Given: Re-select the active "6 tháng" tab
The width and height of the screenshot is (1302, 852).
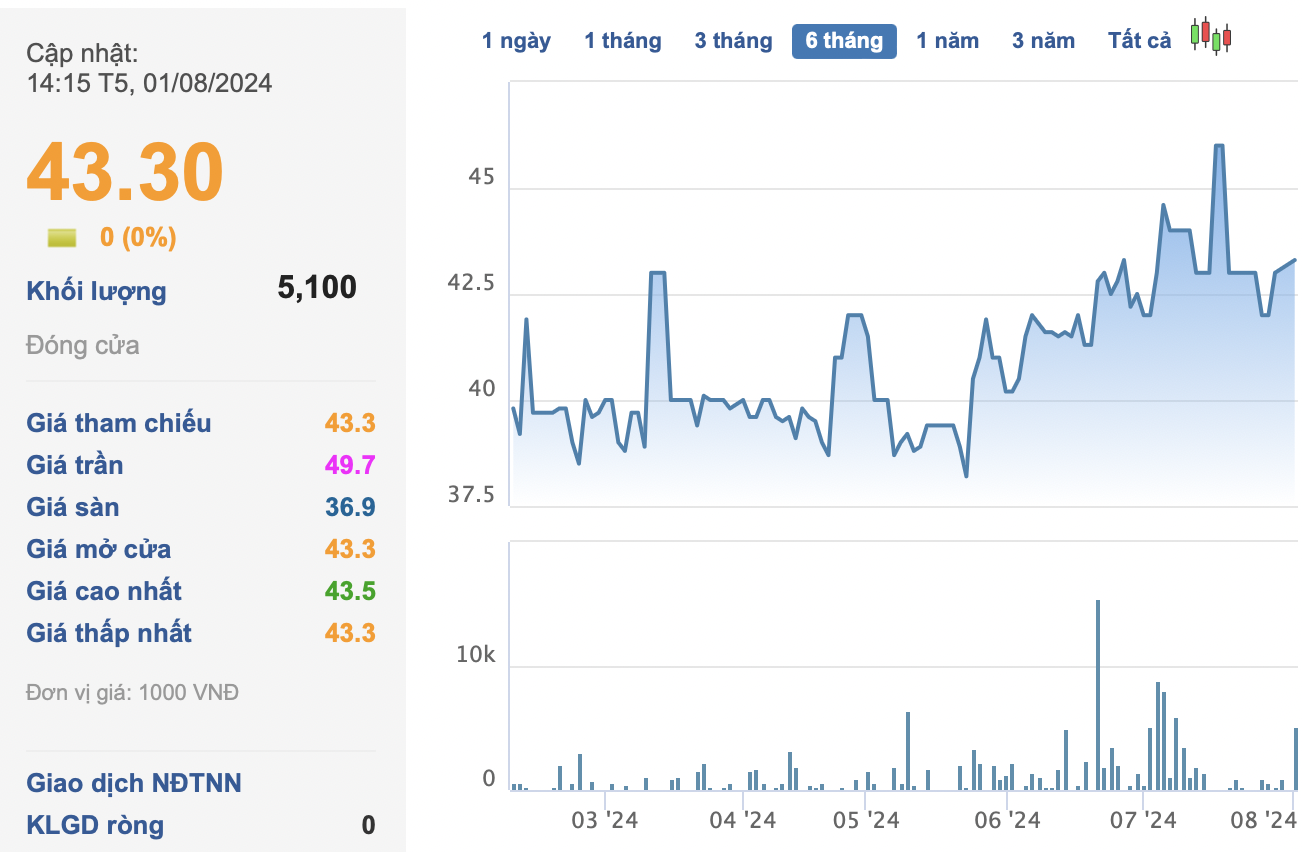Looking at the screenshot, I should (844, 40).
